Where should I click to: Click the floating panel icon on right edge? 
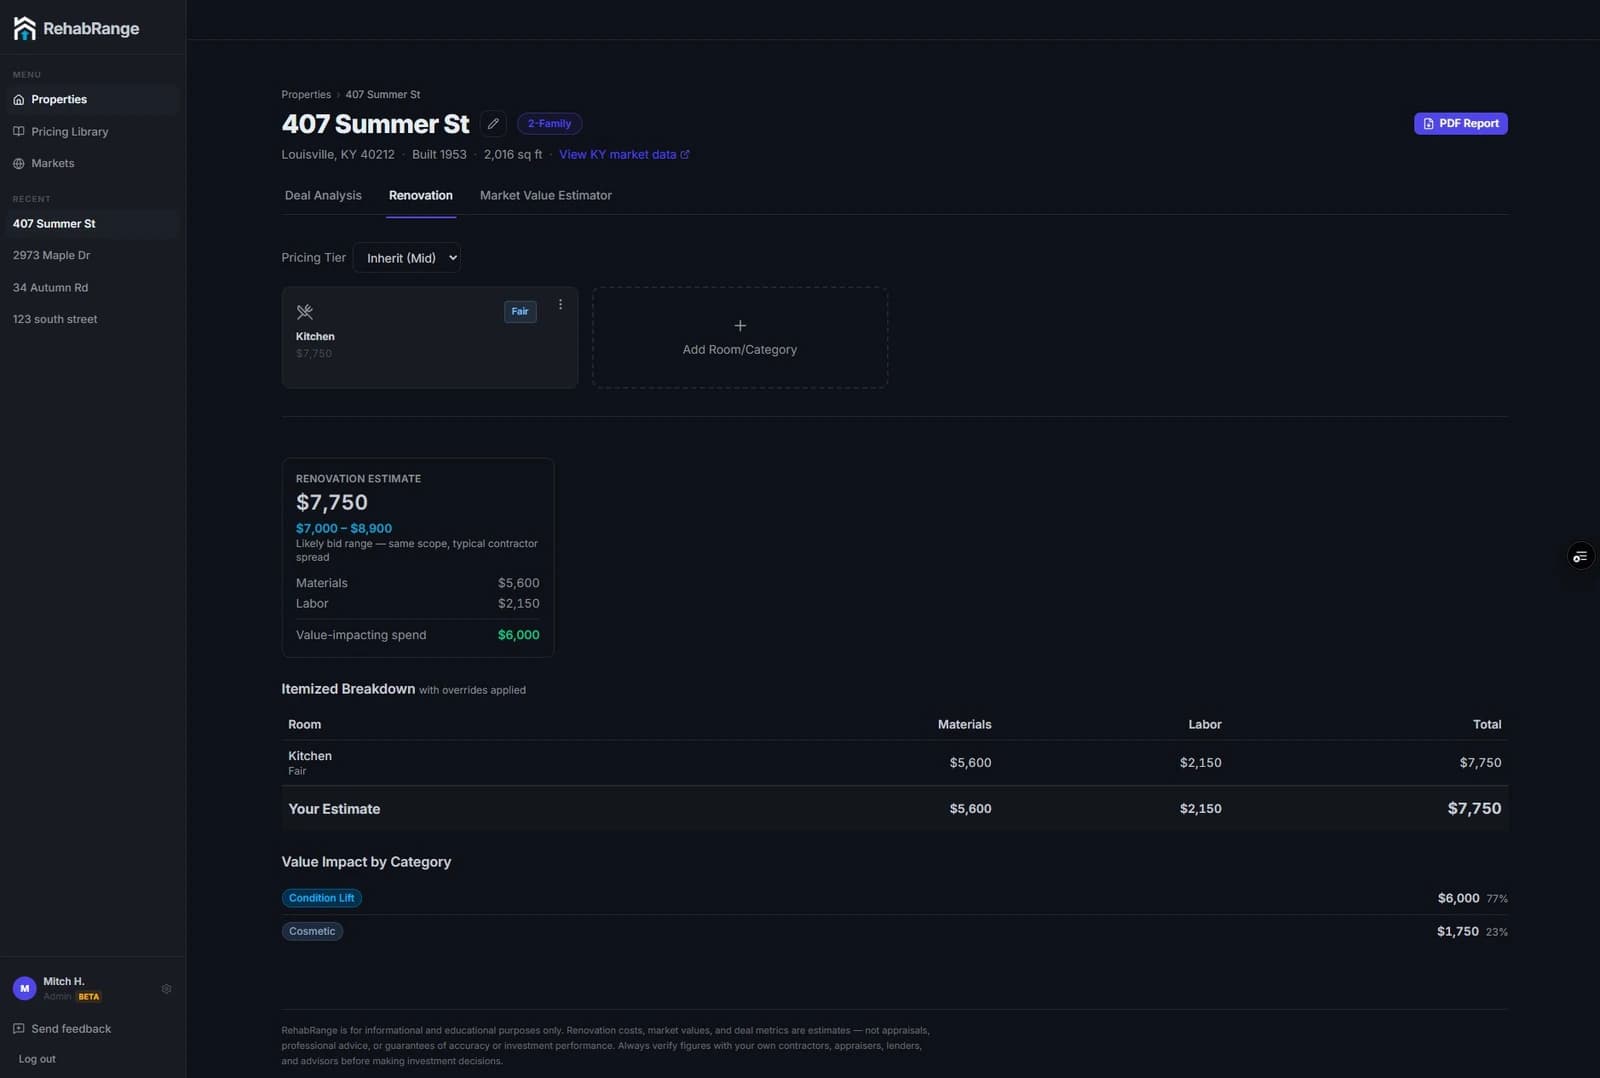click(1580, 556)
